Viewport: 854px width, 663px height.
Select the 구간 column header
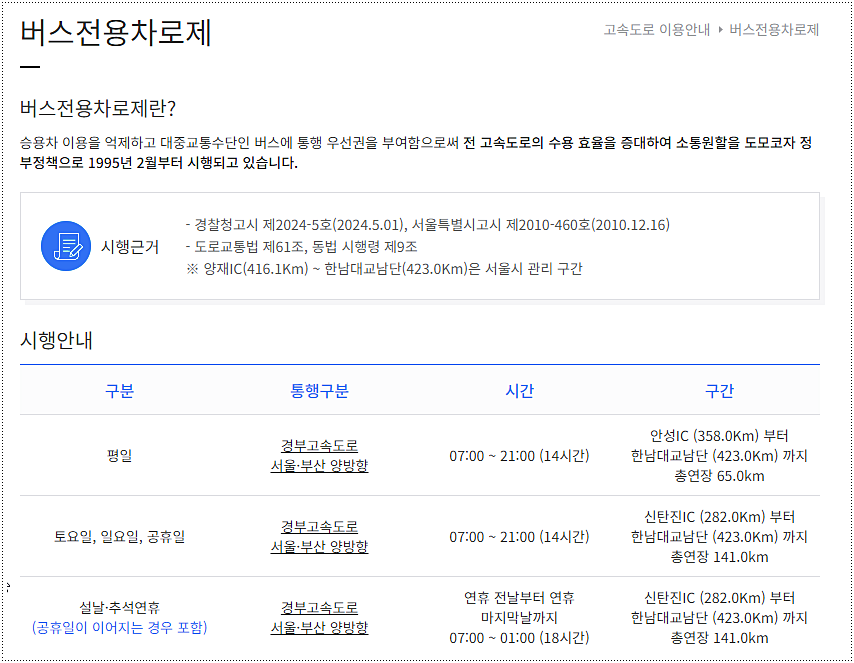pyautogui.click(x=719, y=391)
